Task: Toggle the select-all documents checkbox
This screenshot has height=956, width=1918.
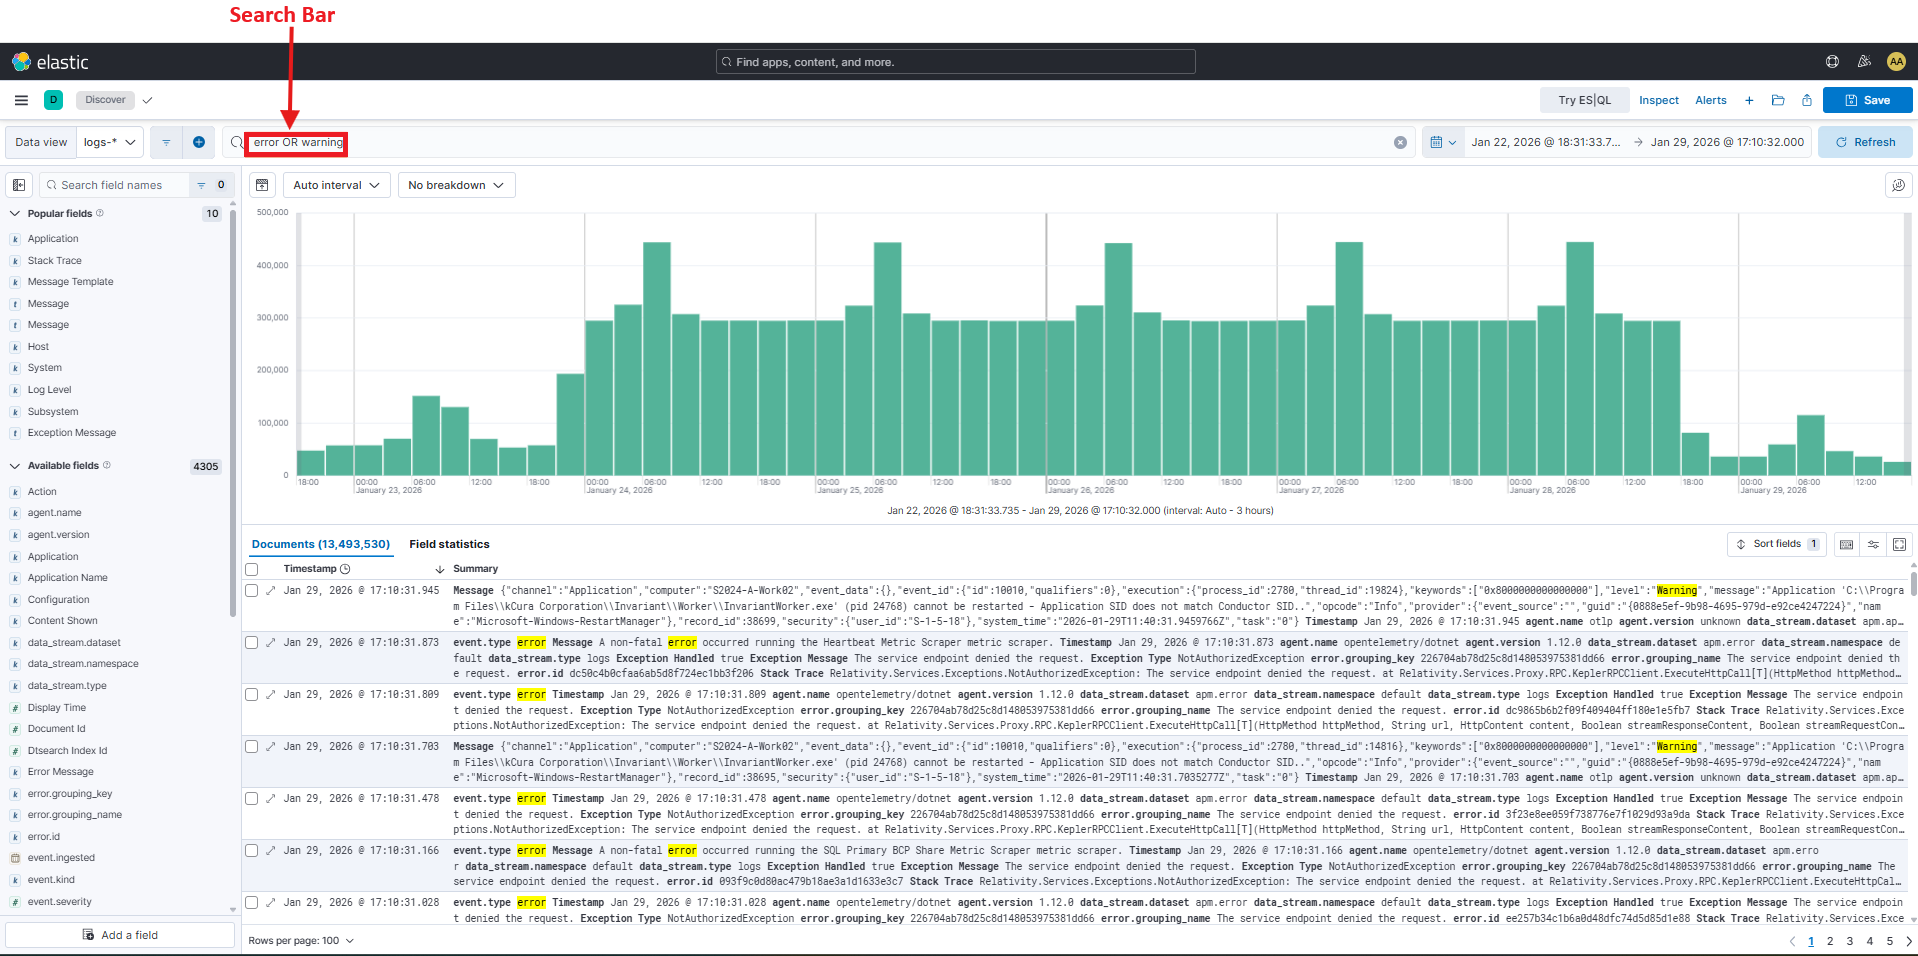Action: pyautogui.click(x=252, y=568)
